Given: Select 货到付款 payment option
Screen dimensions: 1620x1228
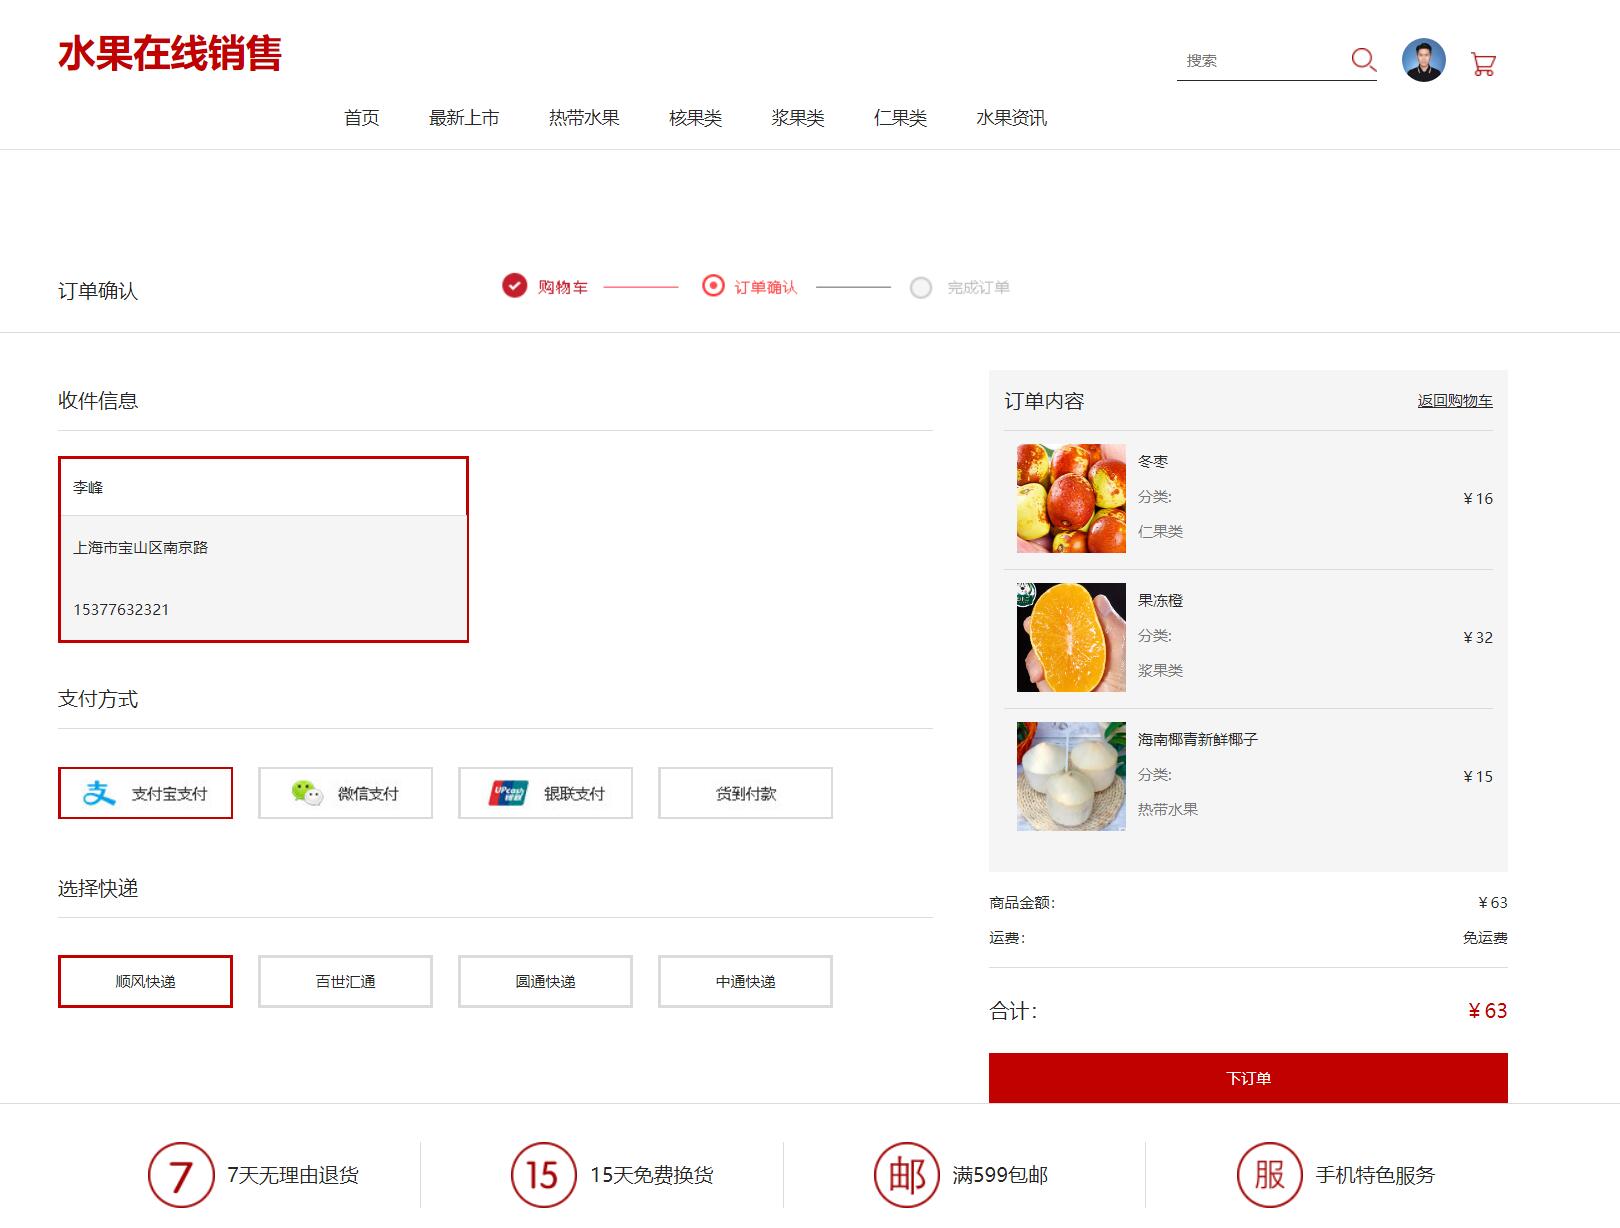Looking at the screenshot, I should 744,793.
